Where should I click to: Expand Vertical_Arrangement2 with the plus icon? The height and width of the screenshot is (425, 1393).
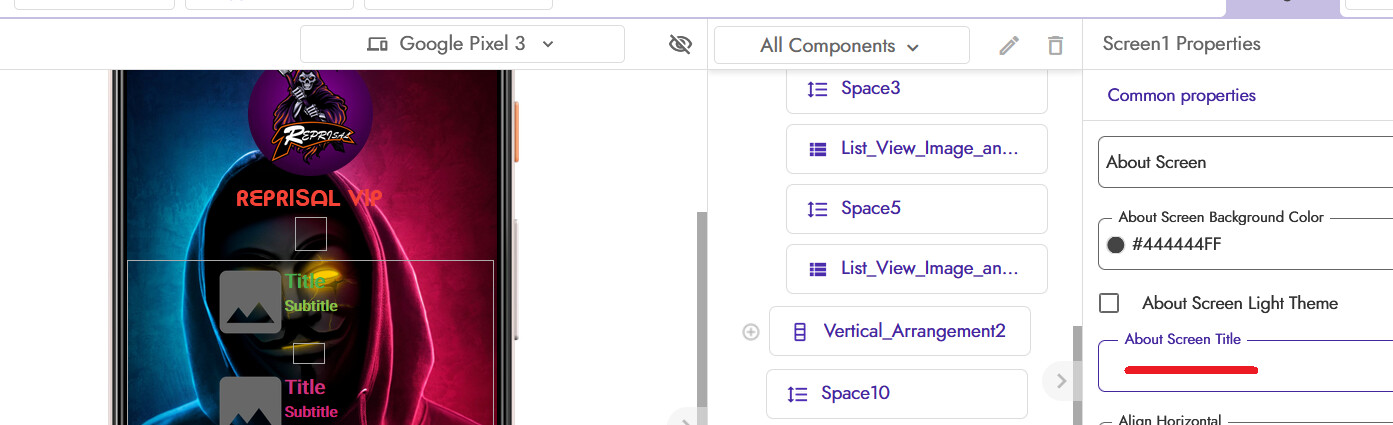(x=751, y=332)
